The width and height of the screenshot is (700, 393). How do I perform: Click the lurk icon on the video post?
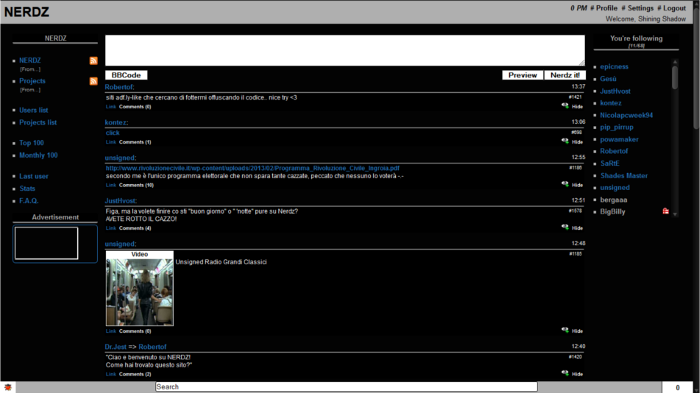565,330
